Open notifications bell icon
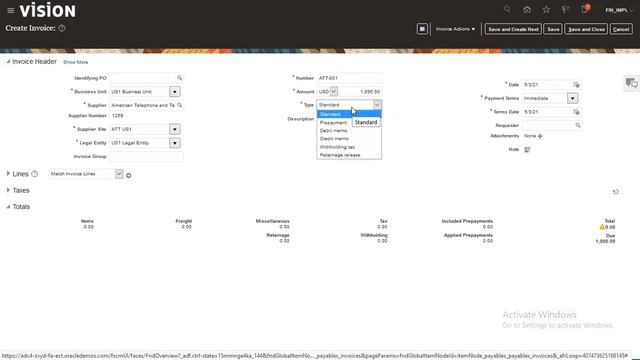 click(585, 9)
